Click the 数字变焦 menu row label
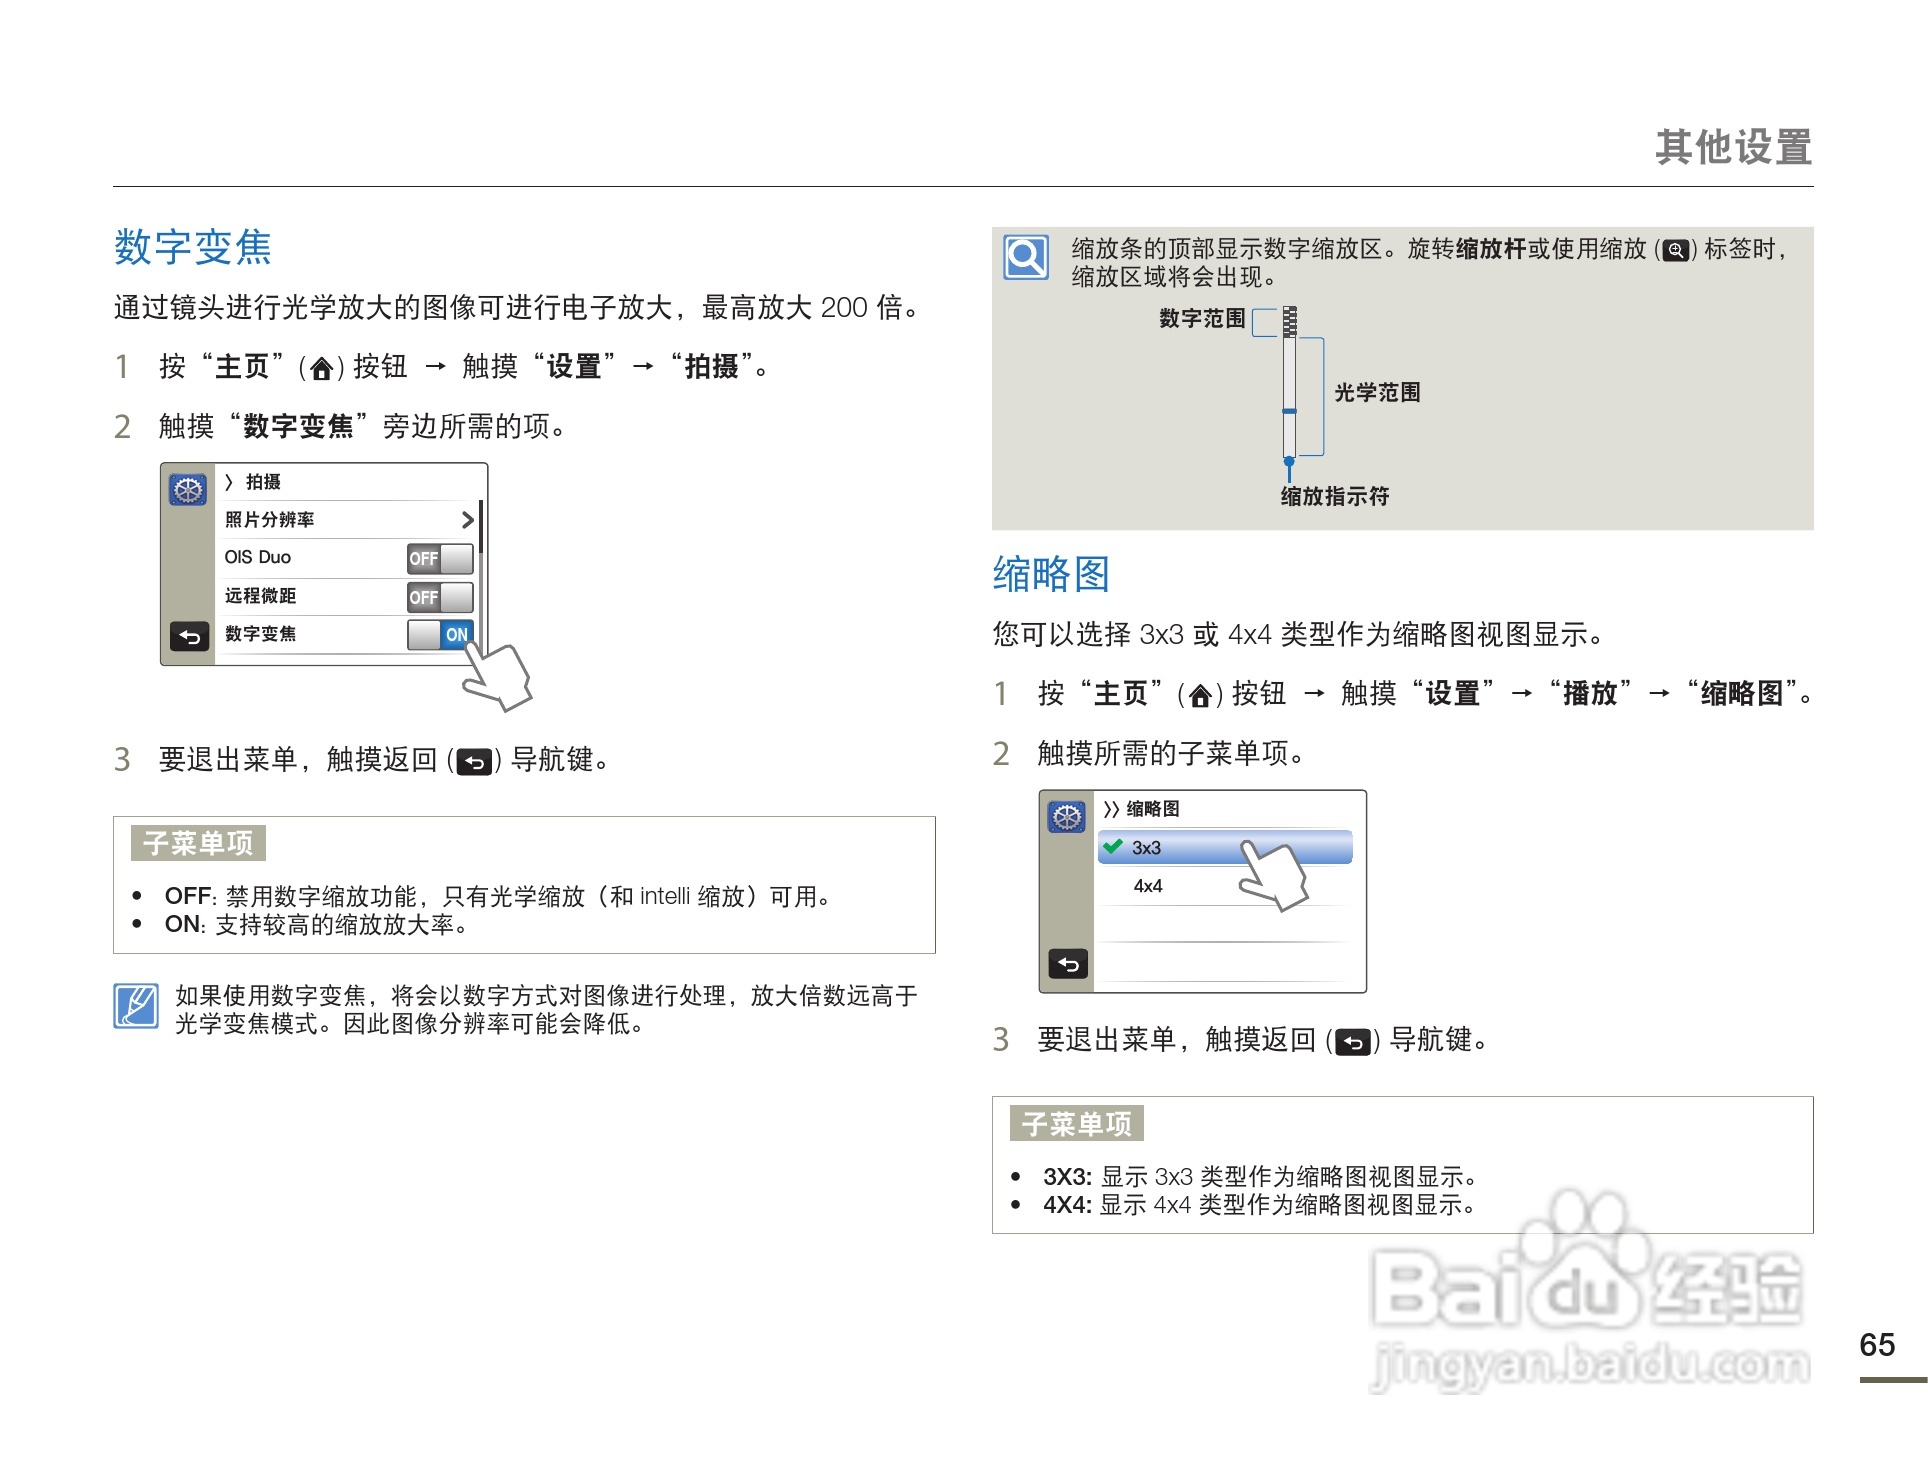Screen dimensions: 1928x1474 260,634
